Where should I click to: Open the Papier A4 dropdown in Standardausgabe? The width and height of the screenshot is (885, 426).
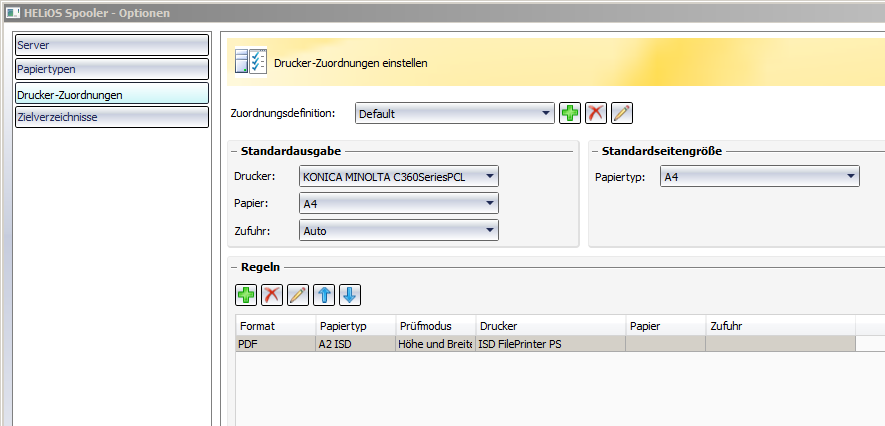(x=398, y=204)
